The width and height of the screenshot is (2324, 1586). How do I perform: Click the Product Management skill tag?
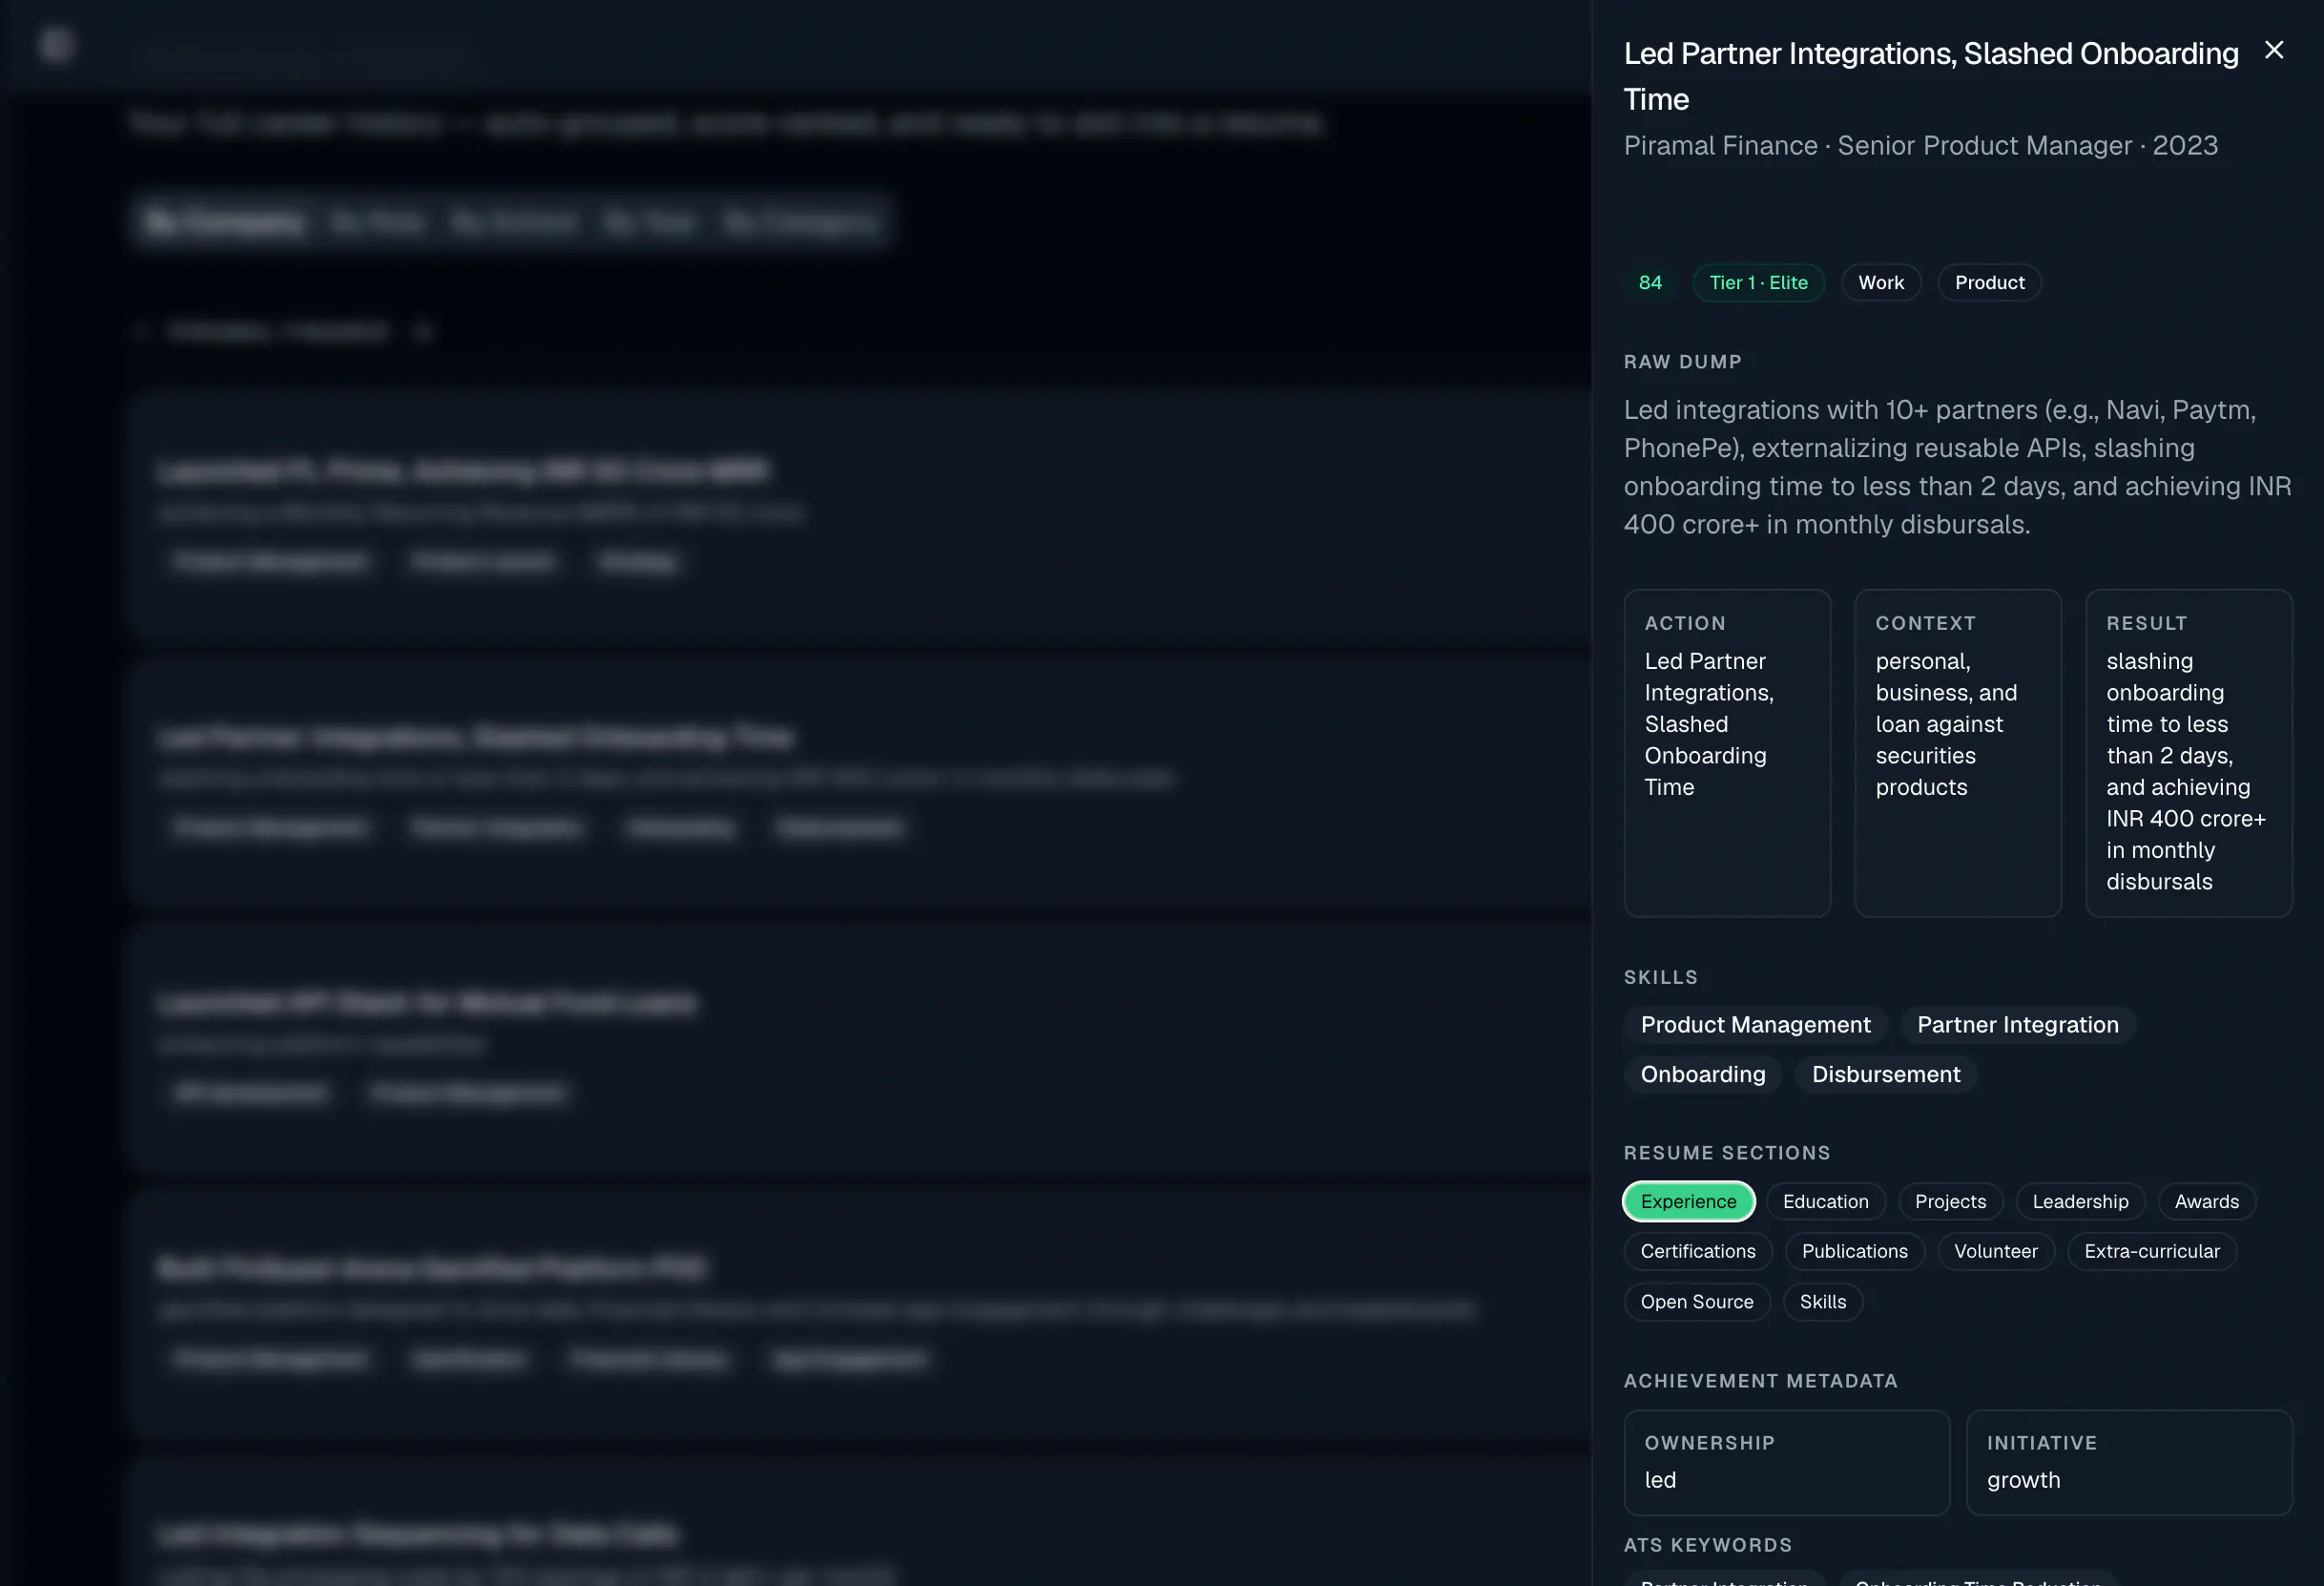click(1755, 1025)
